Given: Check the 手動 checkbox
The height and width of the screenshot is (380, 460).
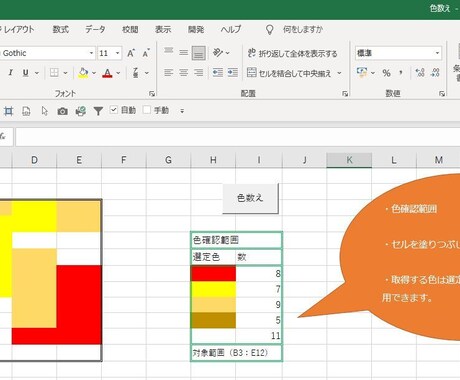Looking at the screenshot, I should (146, 110).
